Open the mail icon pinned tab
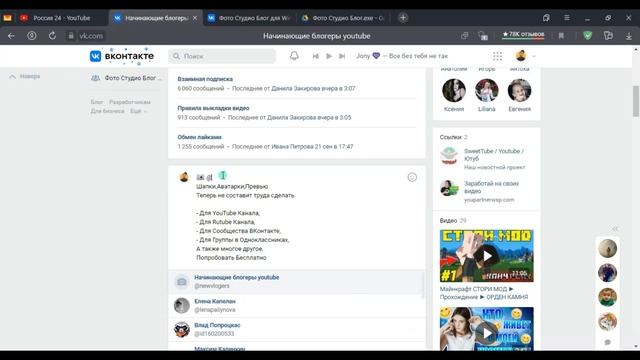The width and height of the screenshot is (640, 360). 7,18
